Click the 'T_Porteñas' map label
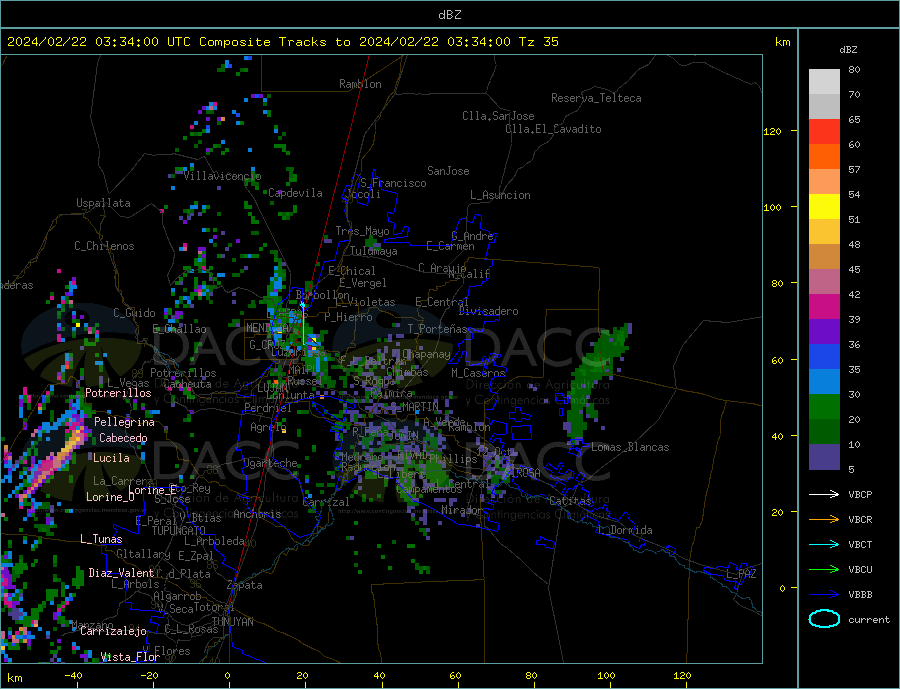 pyautogui.click(x=437, y=329)
